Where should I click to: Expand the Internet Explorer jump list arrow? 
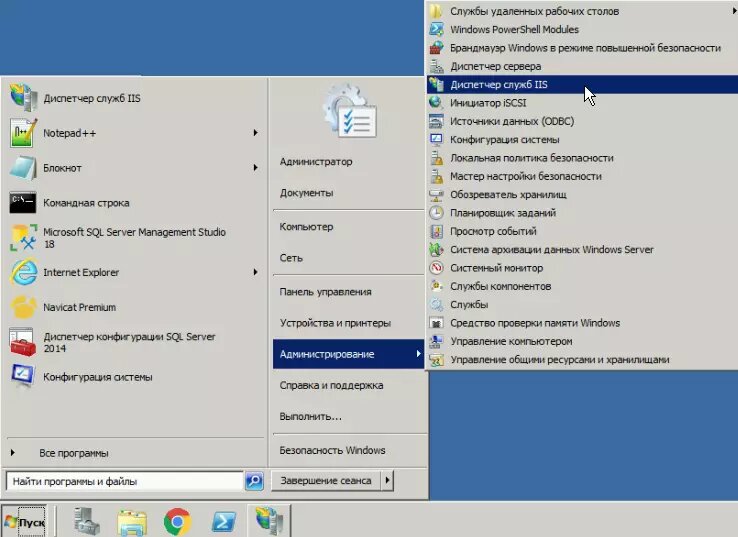pos(255,272)
